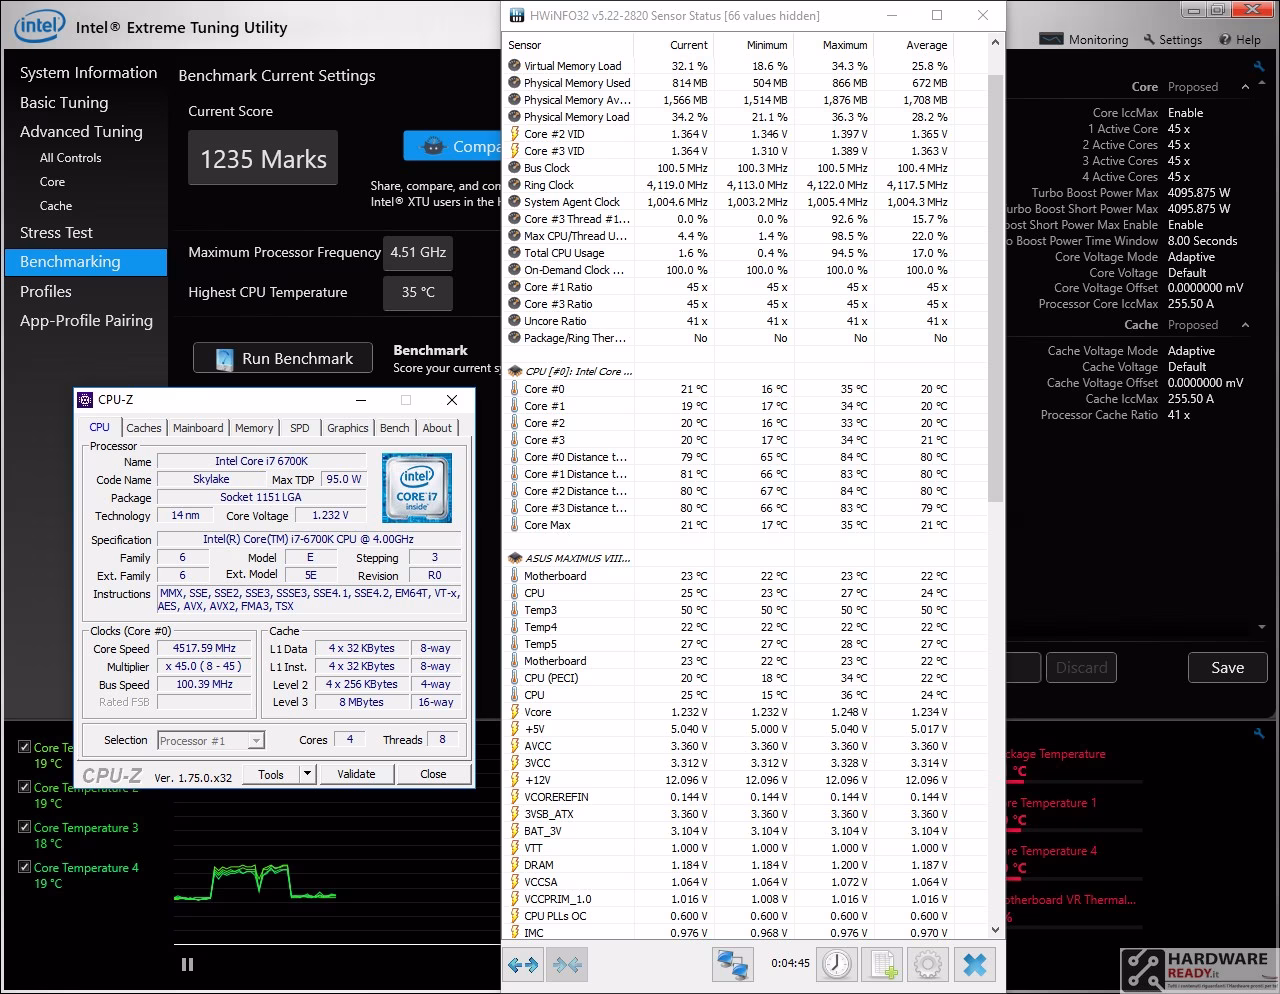The height and width of the screenshot is (994, 1280).
Task: Collapse the Cache Proposed section chevron
Action: click(1245, 325)
